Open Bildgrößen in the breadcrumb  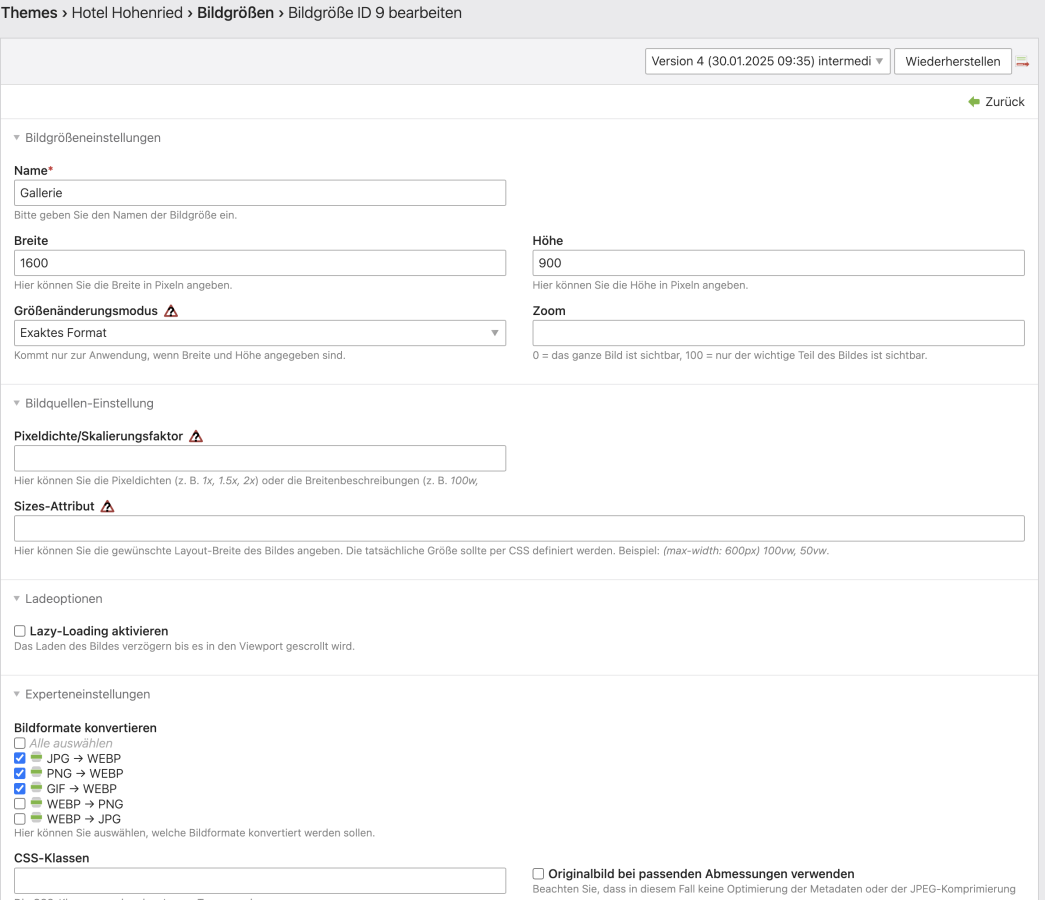click(x=235, y=15)
